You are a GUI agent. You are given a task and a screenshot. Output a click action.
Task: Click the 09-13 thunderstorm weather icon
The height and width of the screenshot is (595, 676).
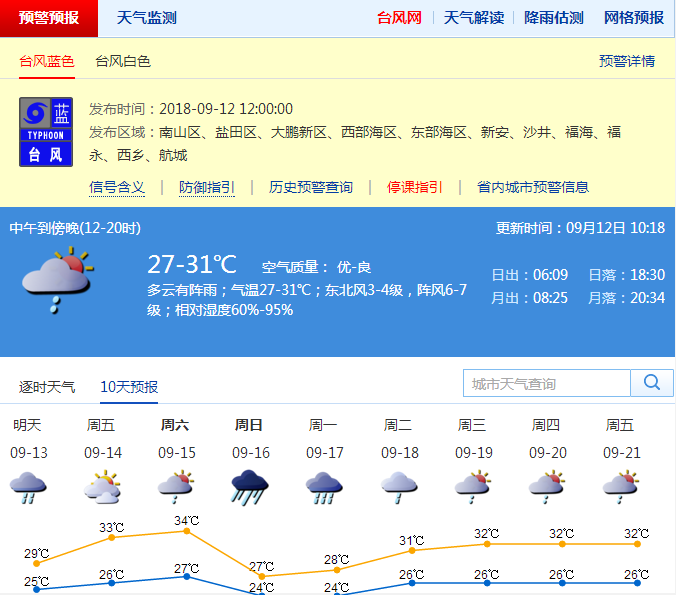click(x=29, y=487)
